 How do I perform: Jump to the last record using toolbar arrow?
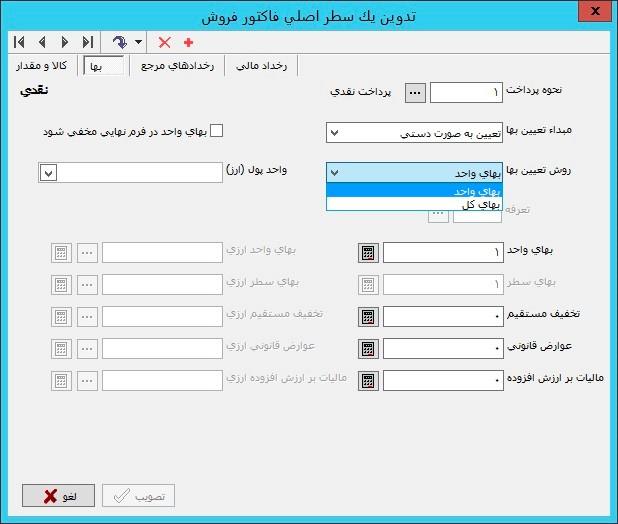pyautogui.click(x=88, y=42)
